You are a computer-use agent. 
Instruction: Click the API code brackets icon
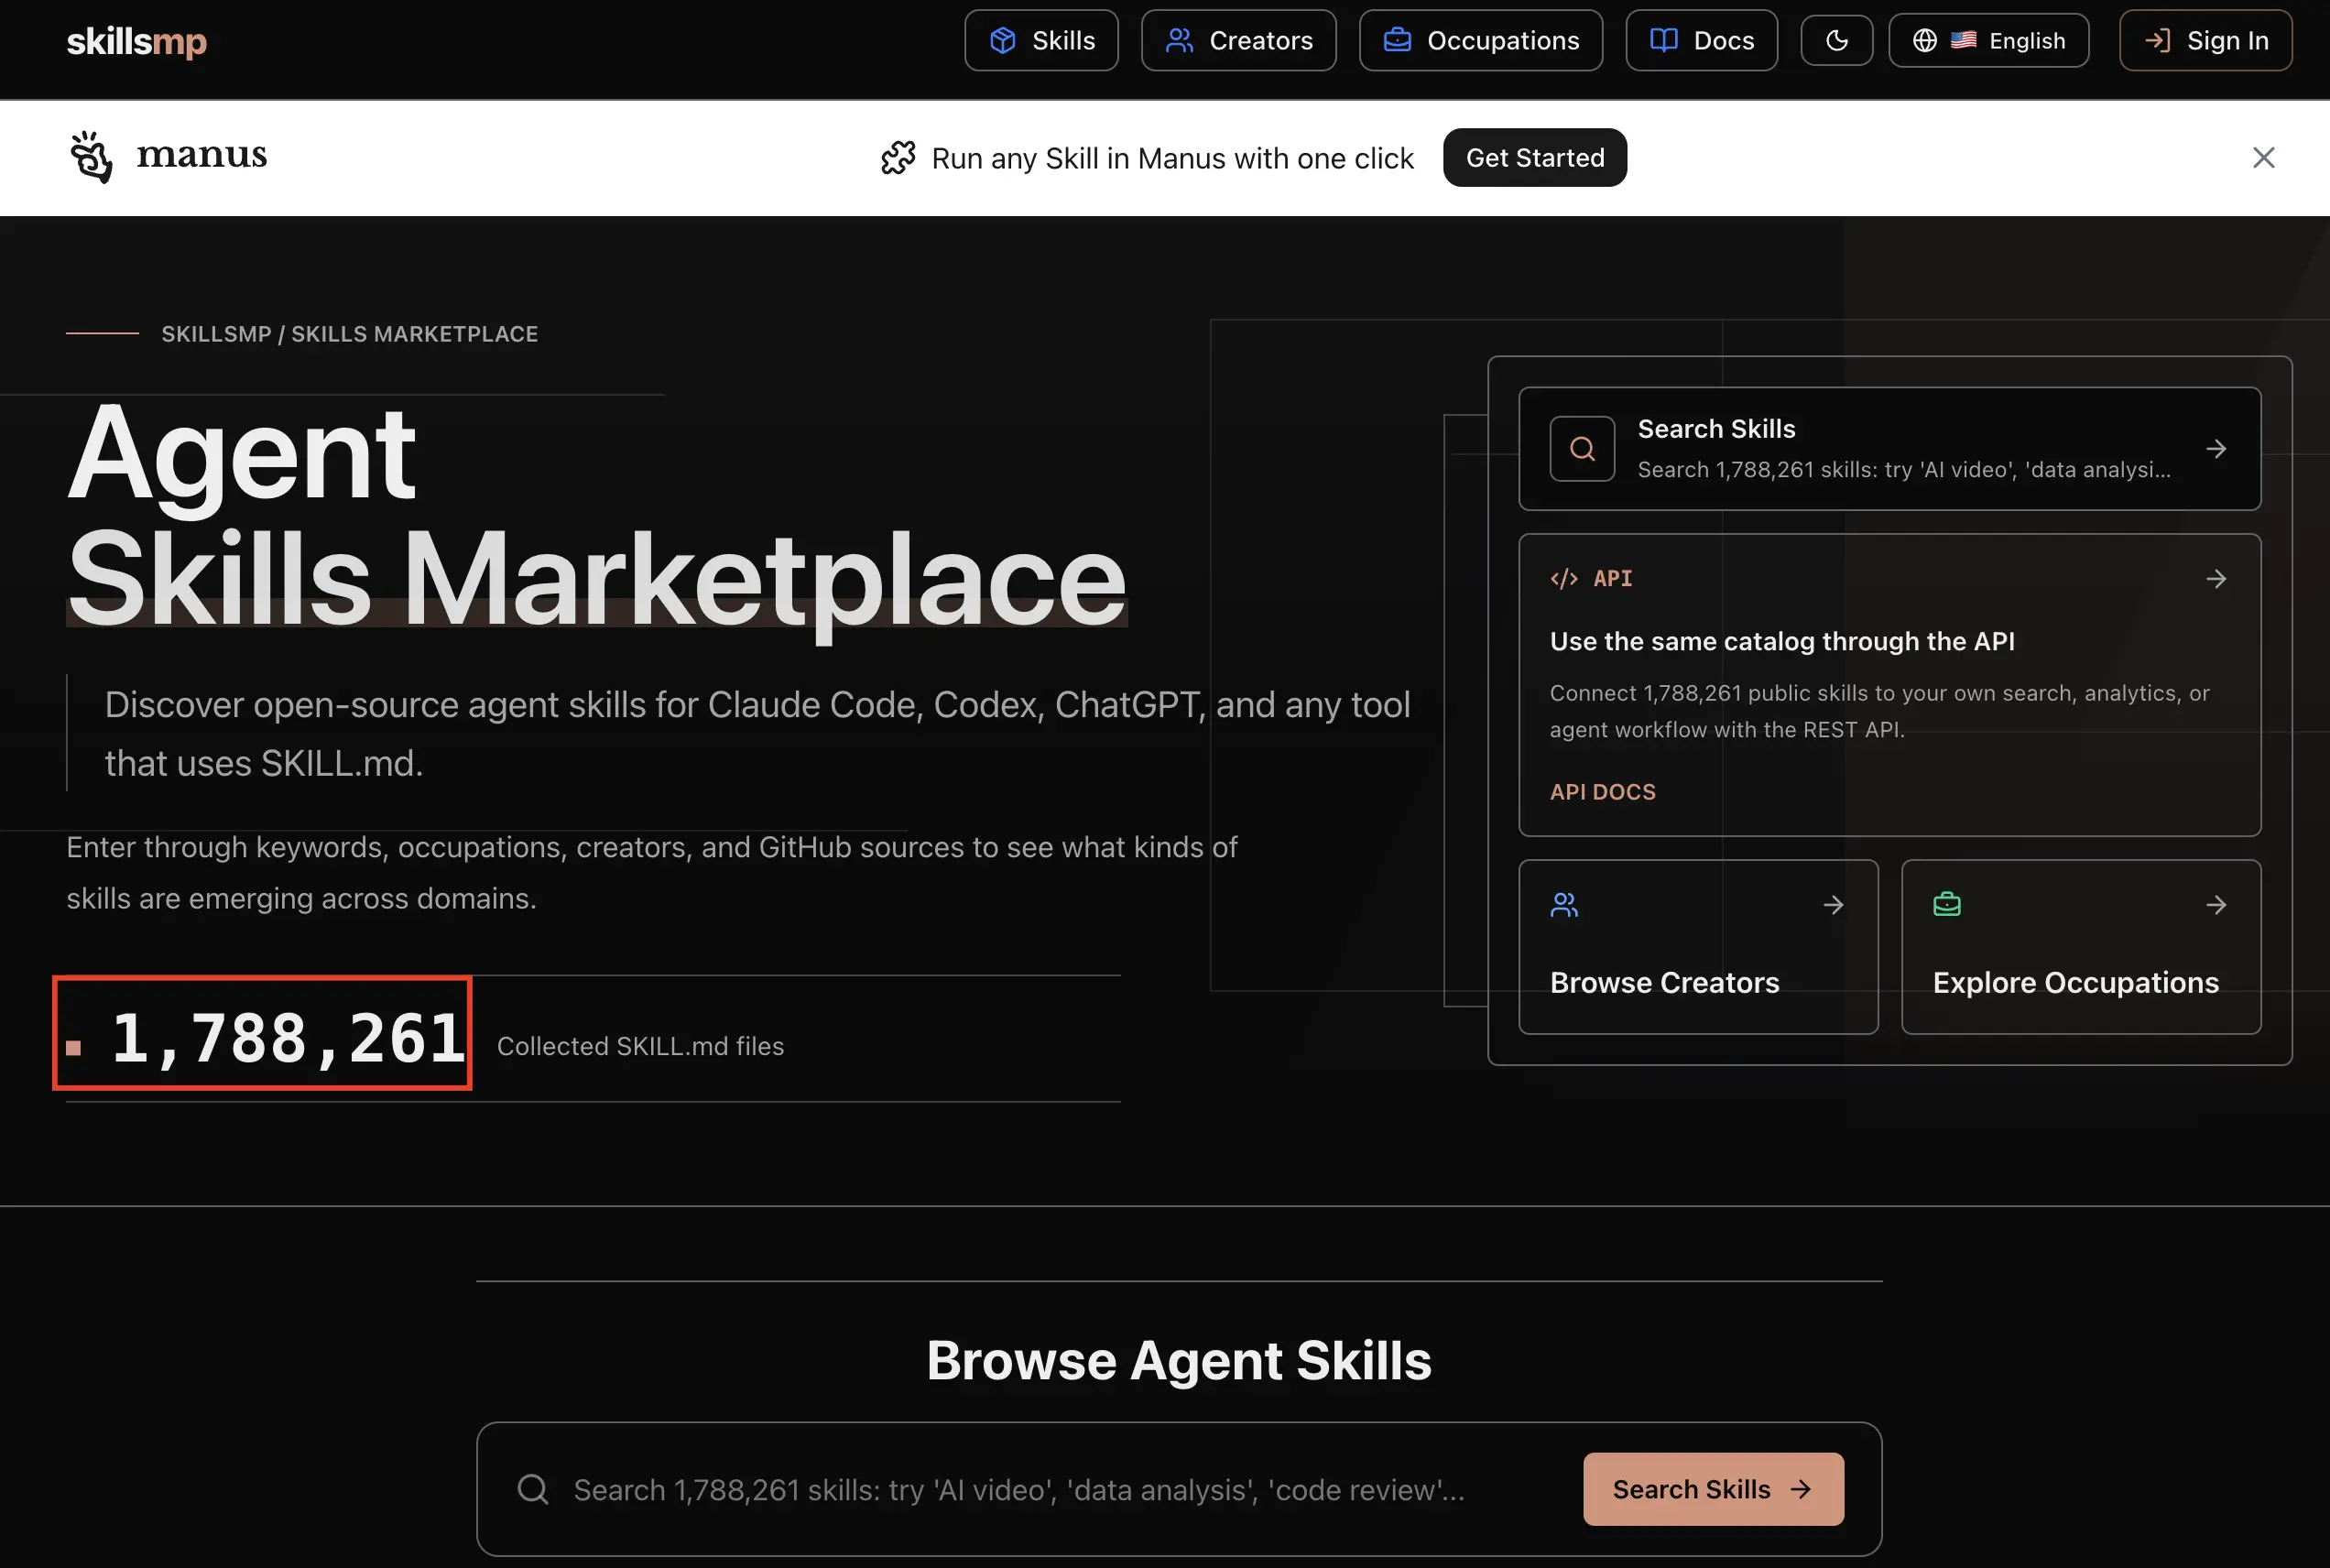[1564, 579]
